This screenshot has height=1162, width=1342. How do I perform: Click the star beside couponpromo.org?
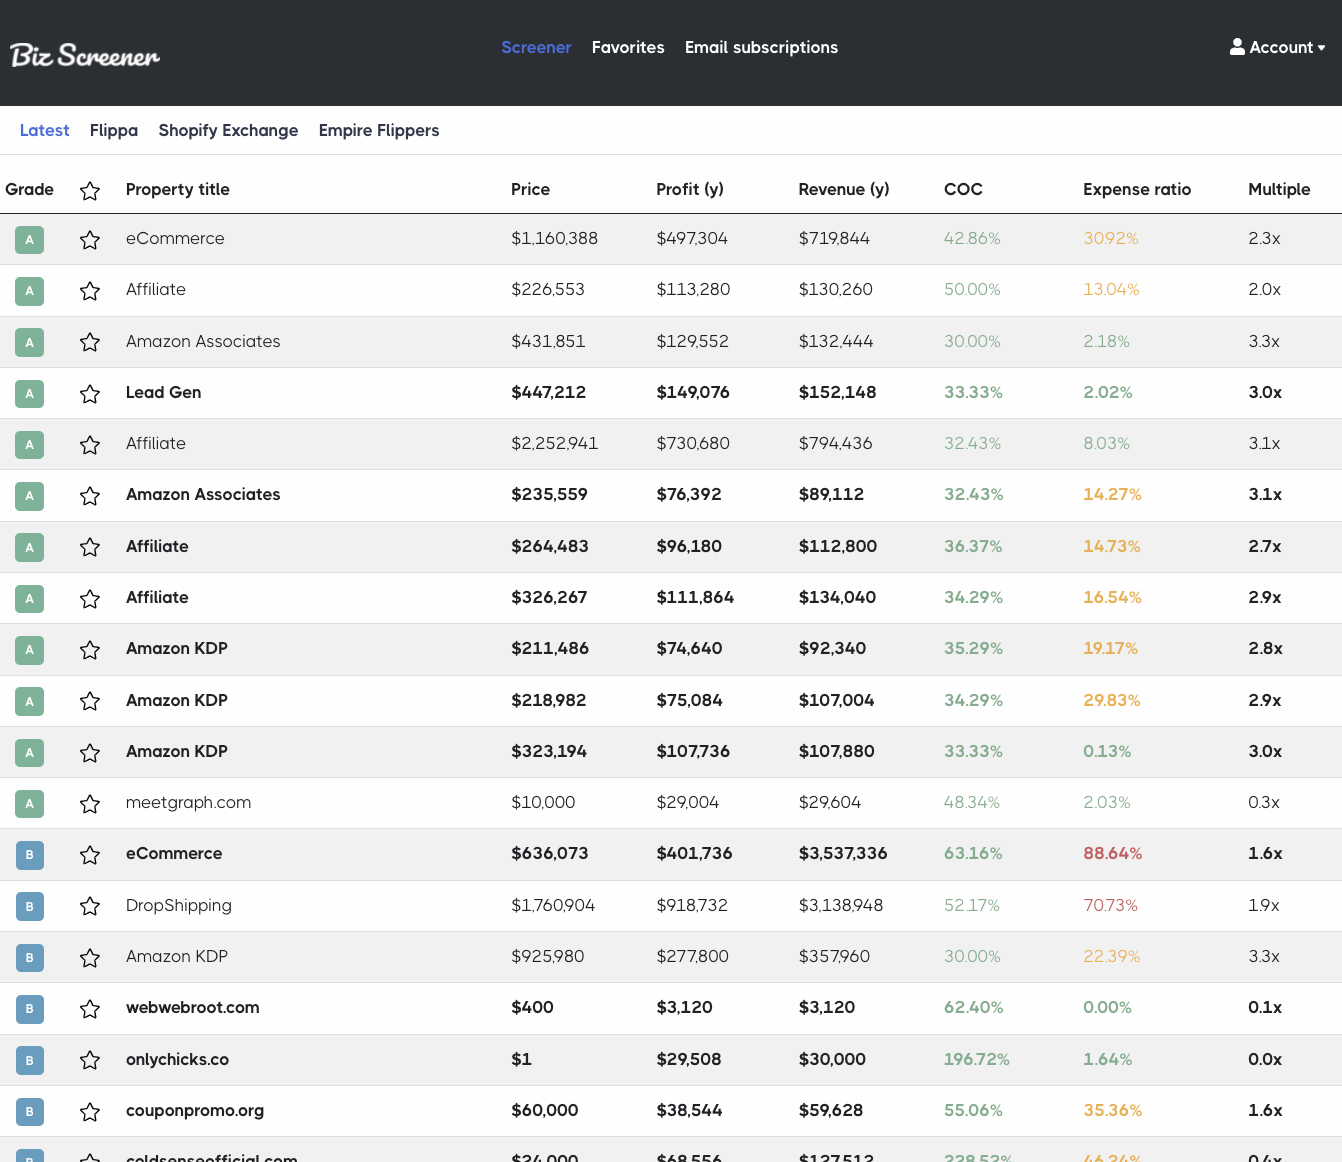click(90, 1112)
